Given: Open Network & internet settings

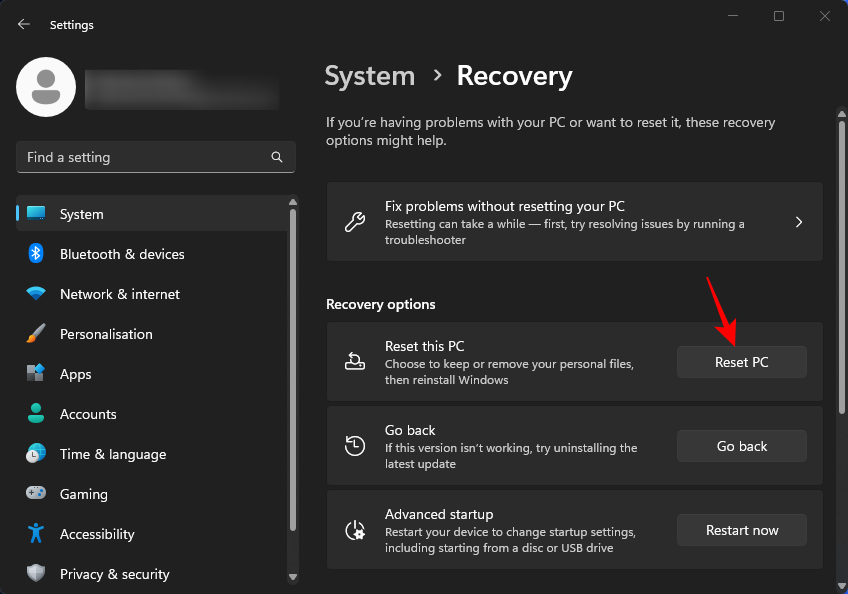Looking at the screenshot, I should 119,294.
